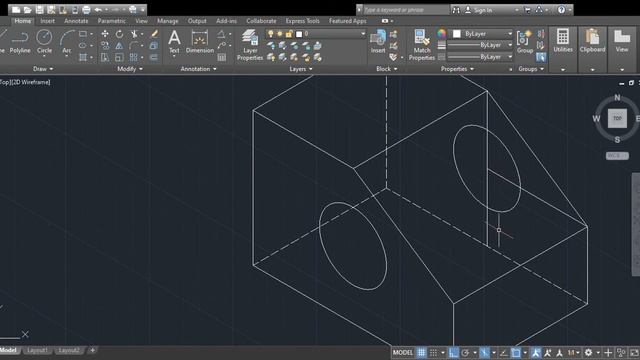Click in the keyword search field
The image size is (640, 360).
pos(406,10)
